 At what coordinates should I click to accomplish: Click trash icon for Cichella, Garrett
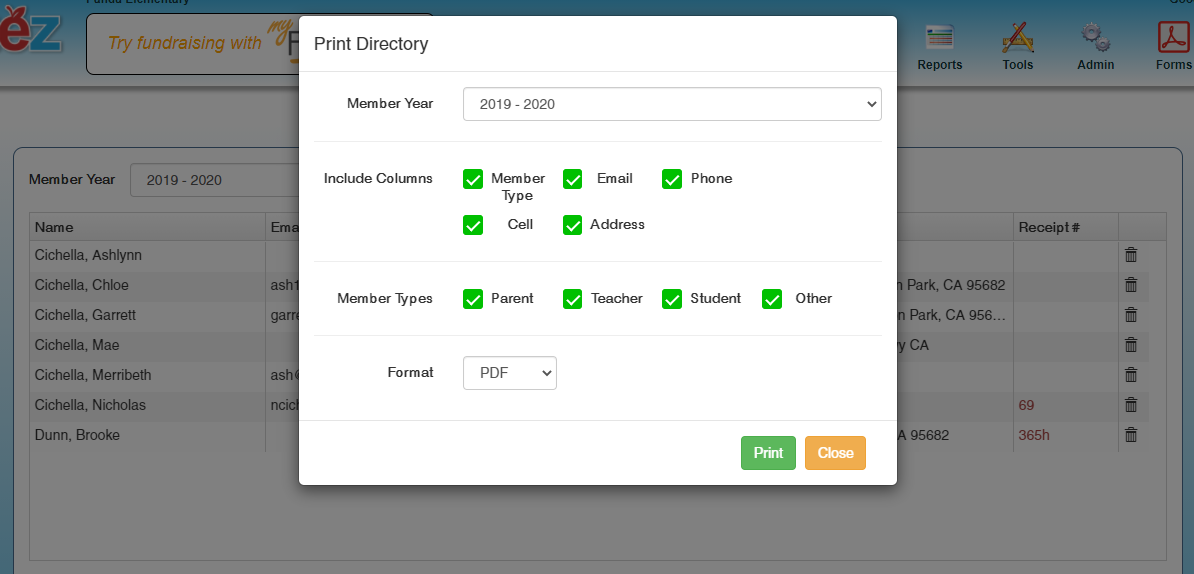pyautogui.click(x=1131, y=315)
